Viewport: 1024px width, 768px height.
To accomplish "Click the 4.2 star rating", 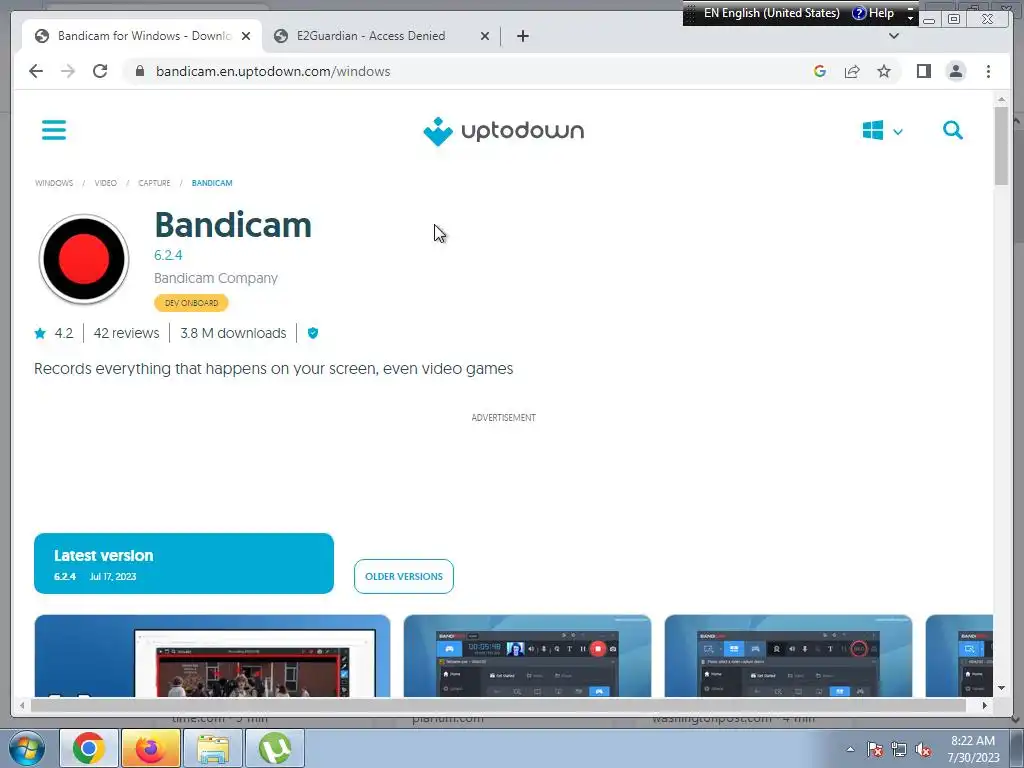I will 54,333.
